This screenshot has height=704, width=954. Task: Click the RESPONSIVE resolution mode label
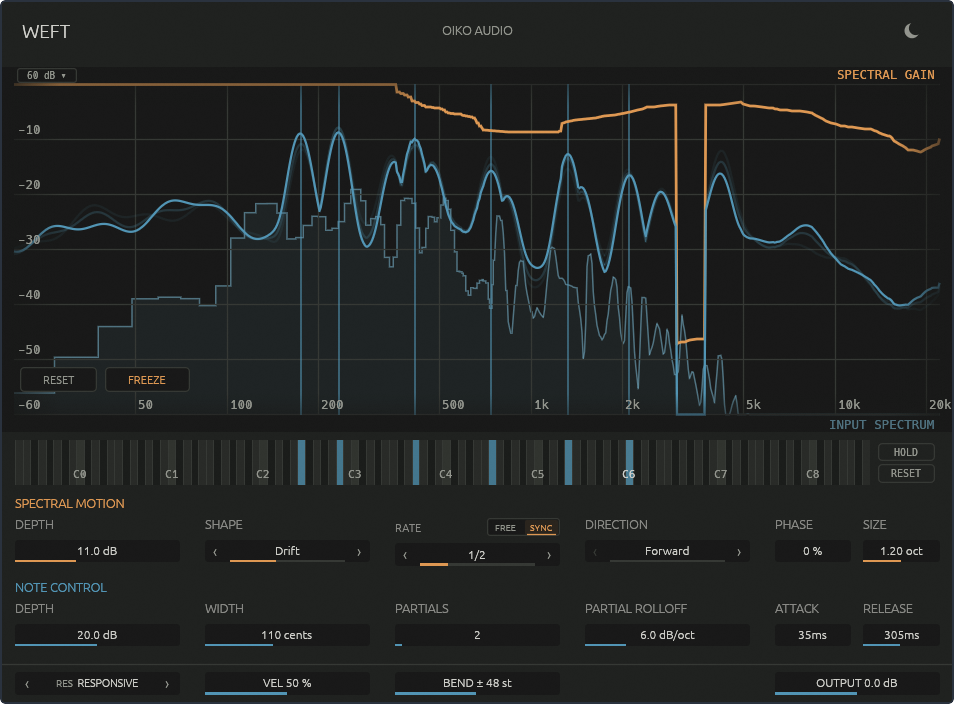108,683
